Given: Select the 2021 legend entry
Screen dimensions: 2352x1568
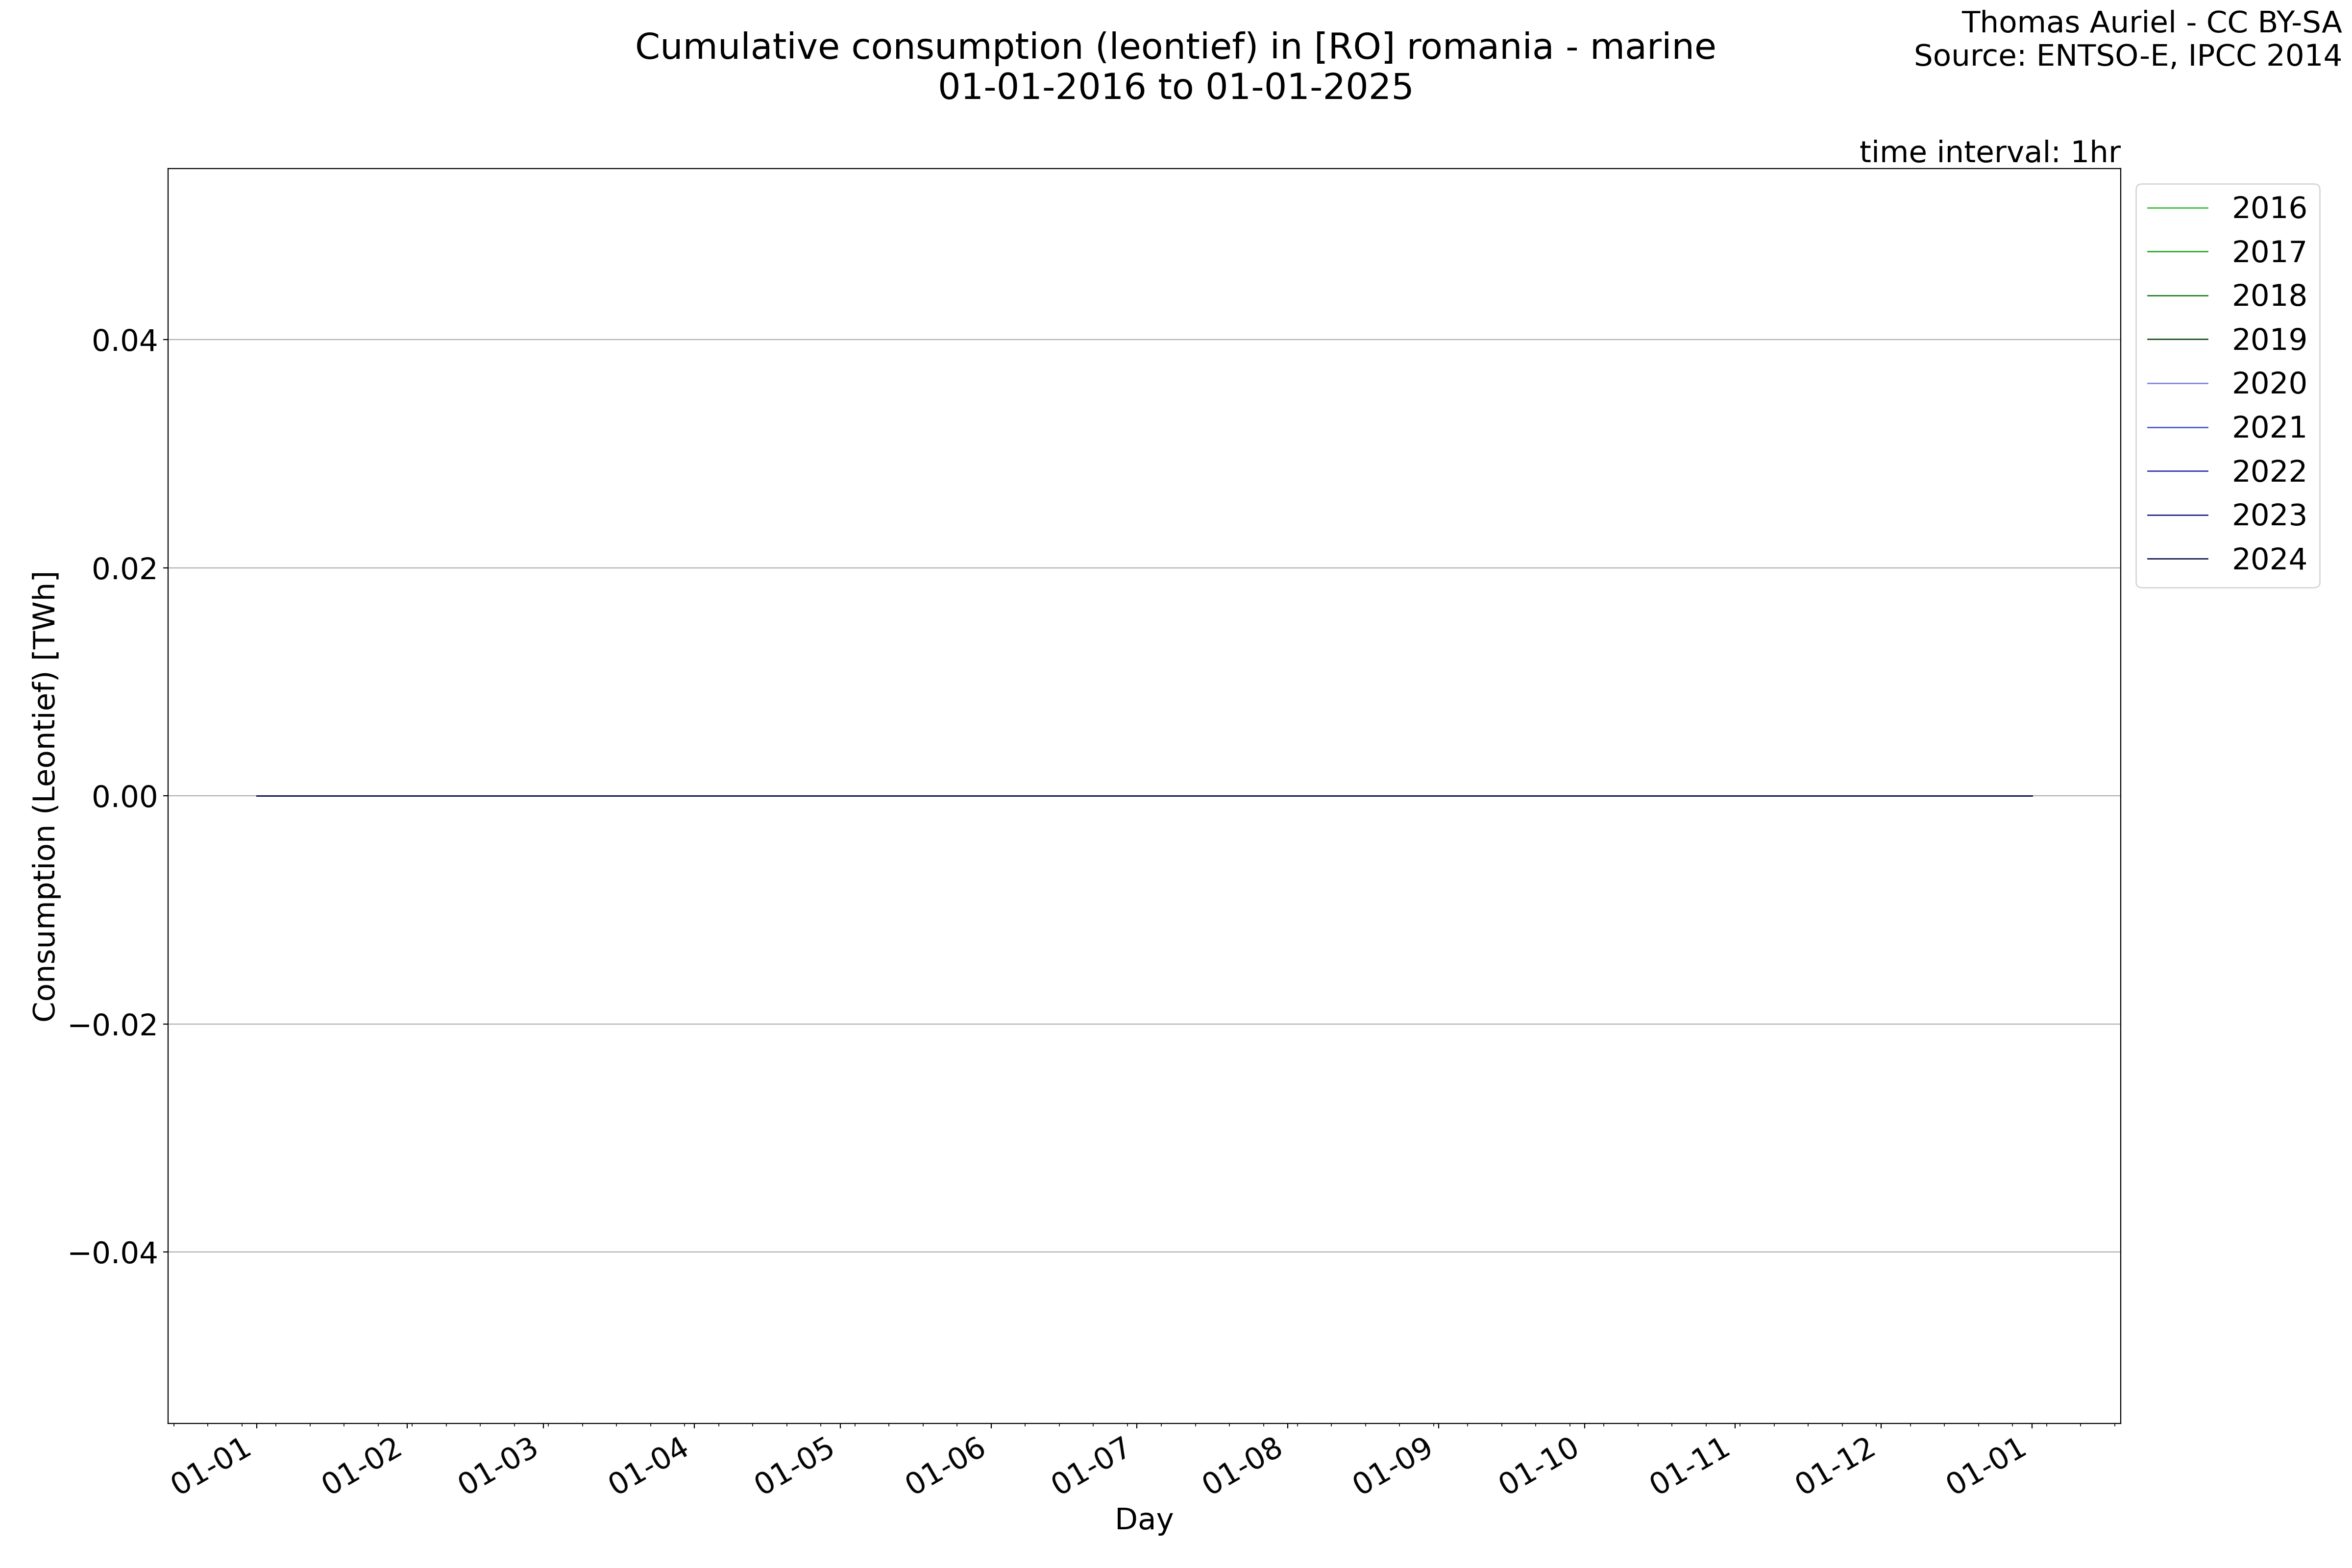Looking at the screenshot, I should [2269, 428].
